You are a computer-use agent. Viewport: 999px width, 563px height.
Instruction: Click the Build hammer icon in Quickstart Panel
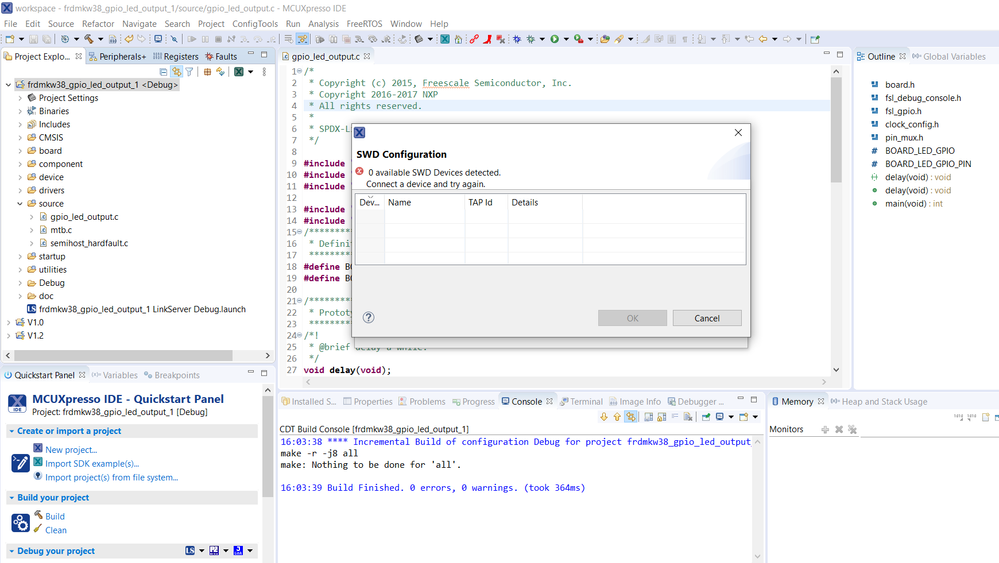pyautogui.click(x=39, y=515)
